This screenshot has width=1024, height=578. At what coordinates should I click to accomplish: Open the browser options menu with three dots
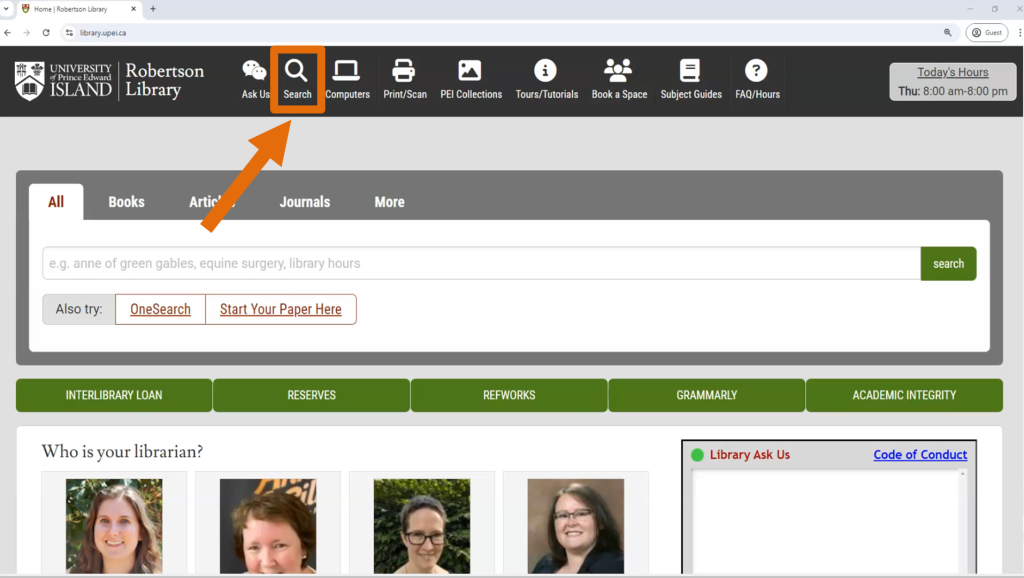pos(1017,31)
